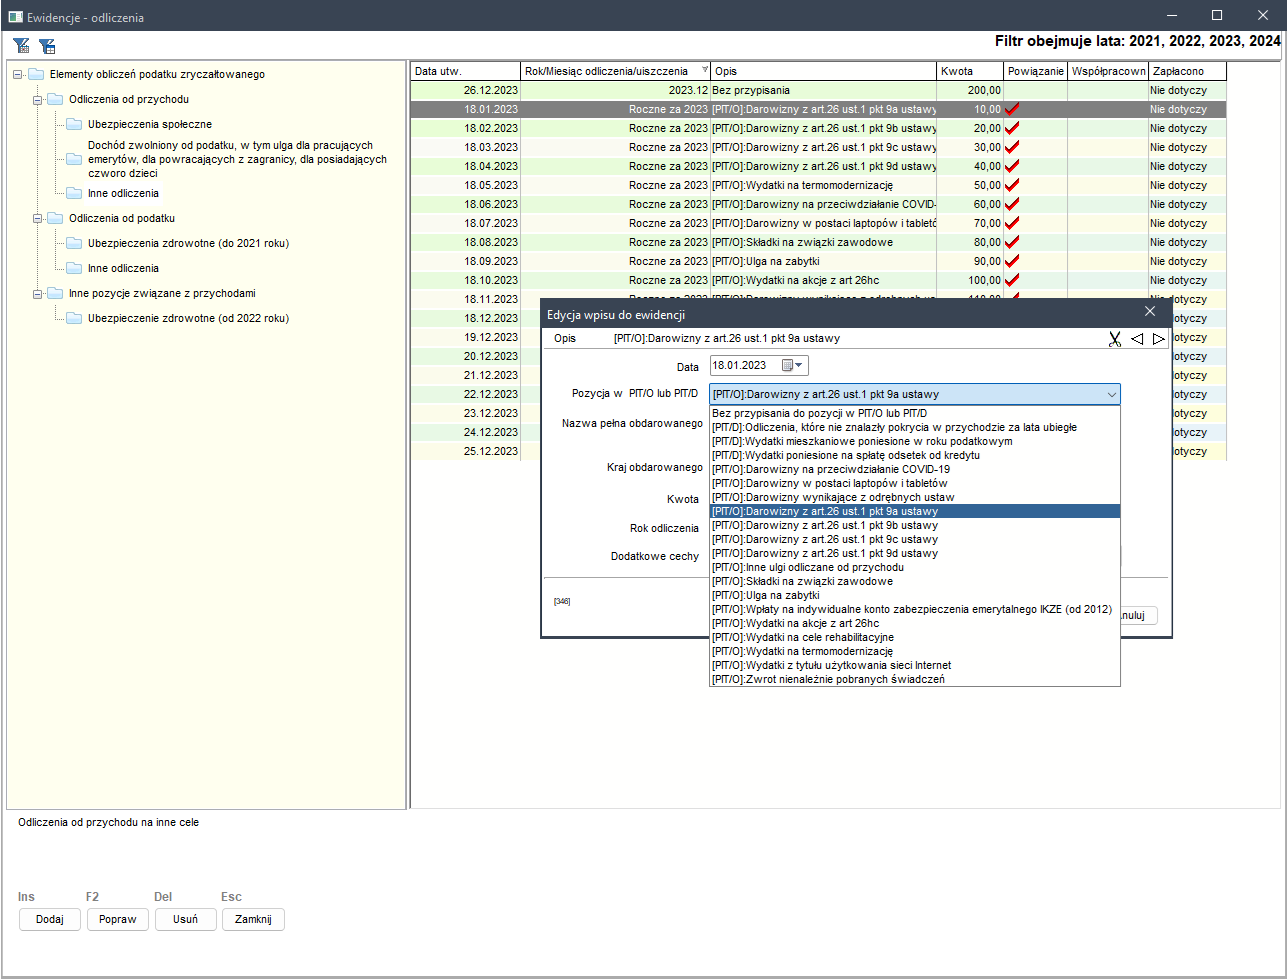Click the app icon in Ewidencje title bar

click(15, 16)
